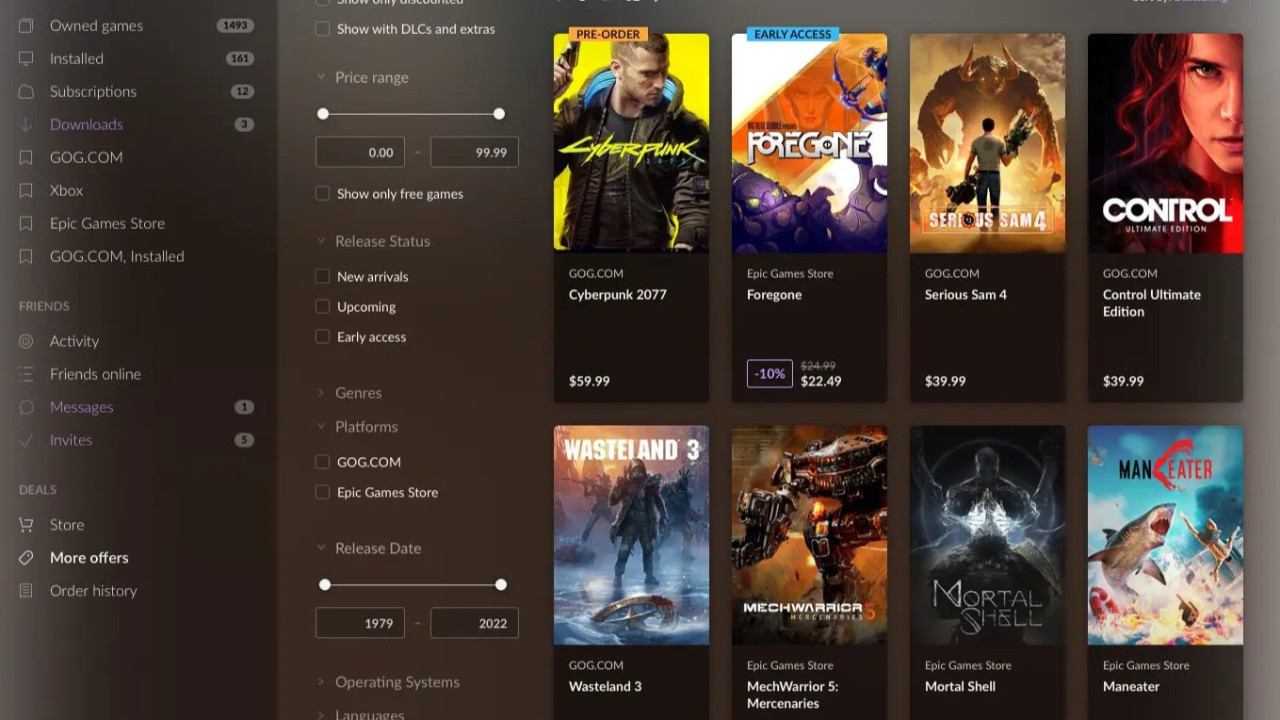The image size is (1280, 720).
Task: Open the Foregone game cover
Action: point(809,143)
